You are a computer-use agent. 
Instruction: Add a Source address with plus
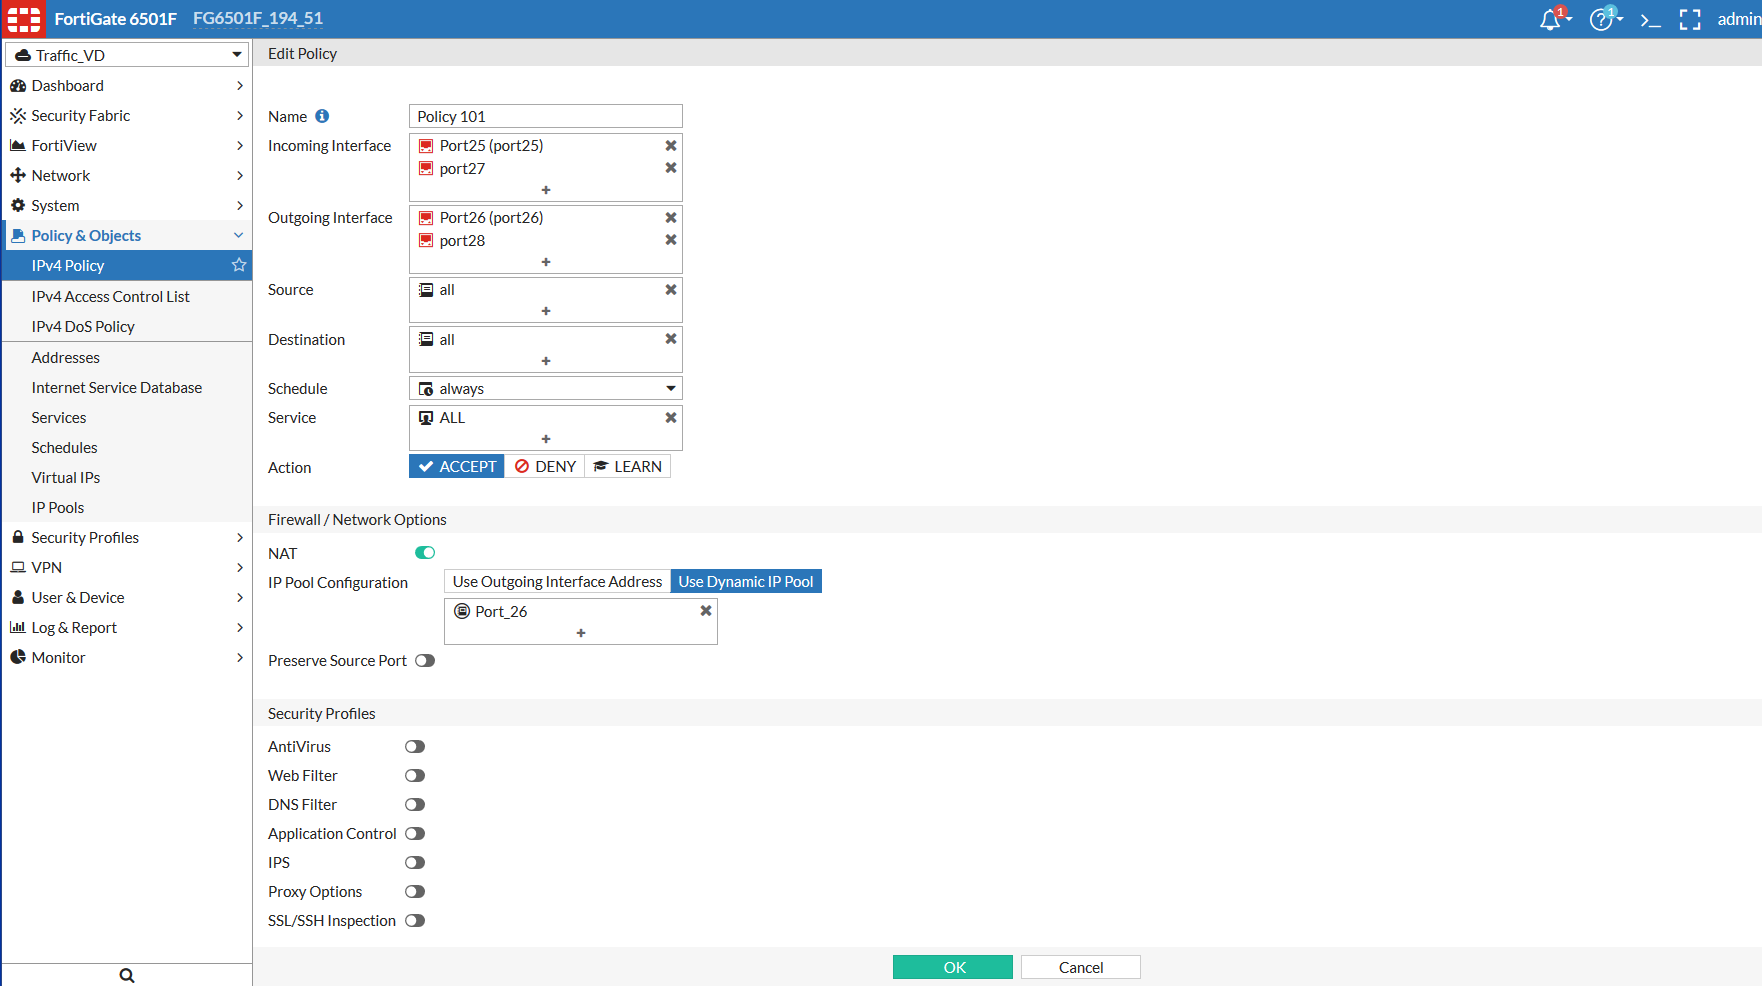pos(546,311)
